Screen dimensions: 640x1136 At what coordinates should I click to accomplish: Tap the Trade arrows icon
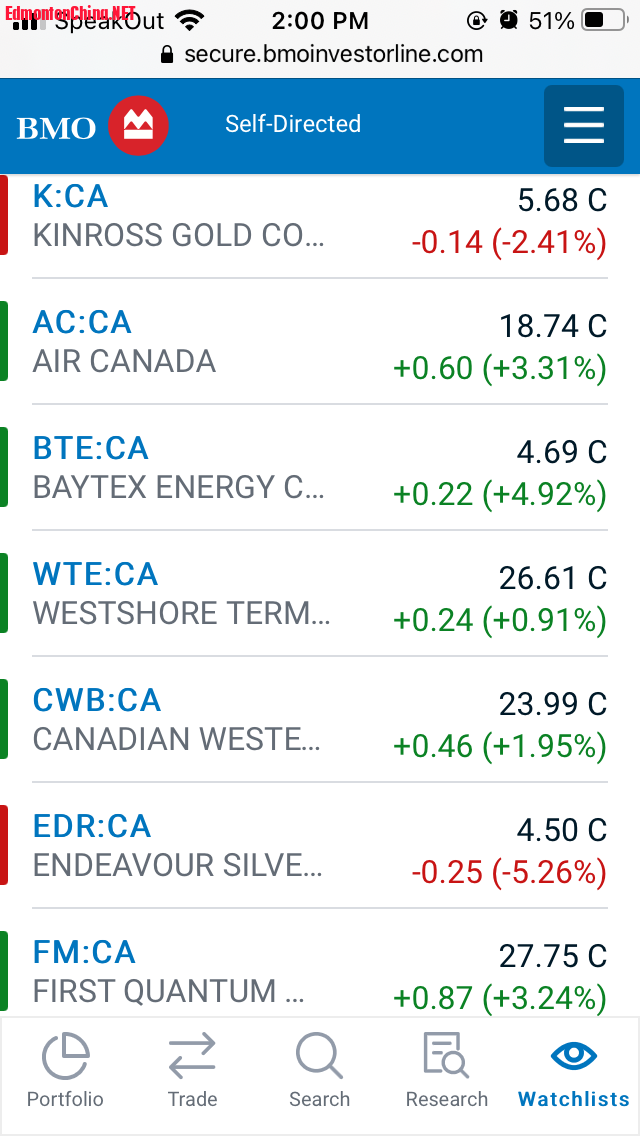[192, 1056]
